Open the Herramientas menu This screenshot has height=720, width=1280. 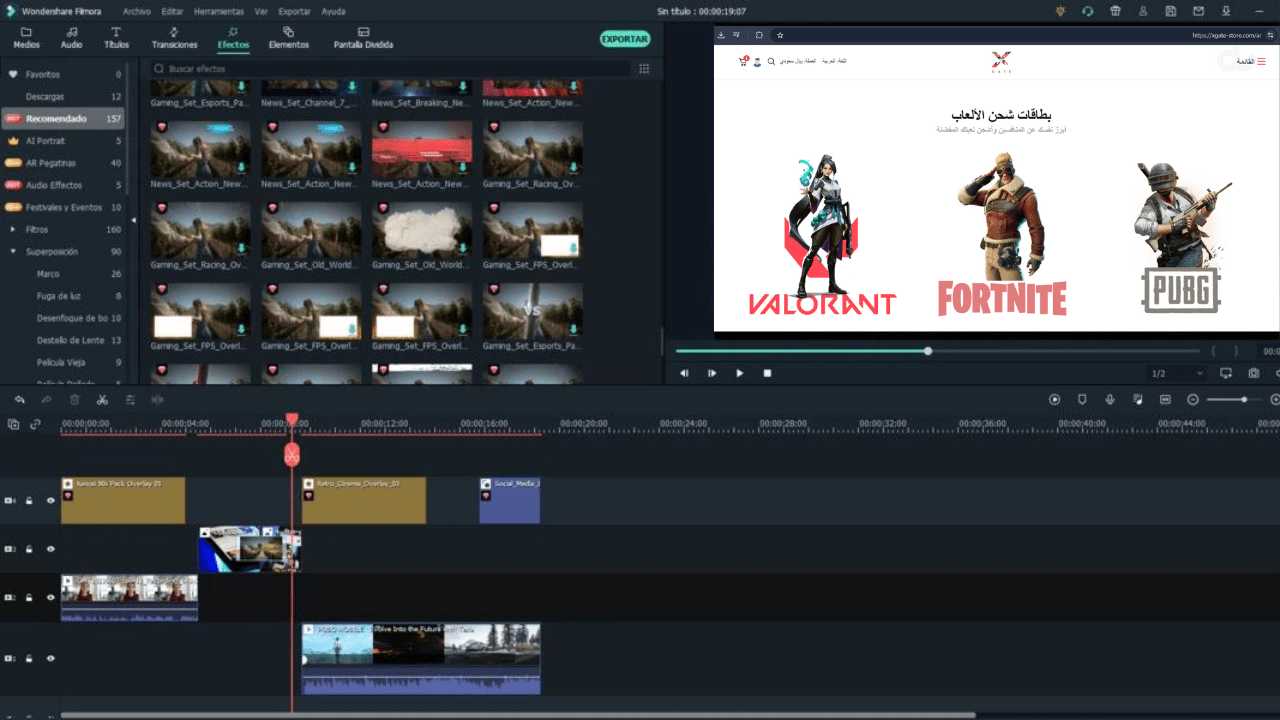(x=219, y=11)
